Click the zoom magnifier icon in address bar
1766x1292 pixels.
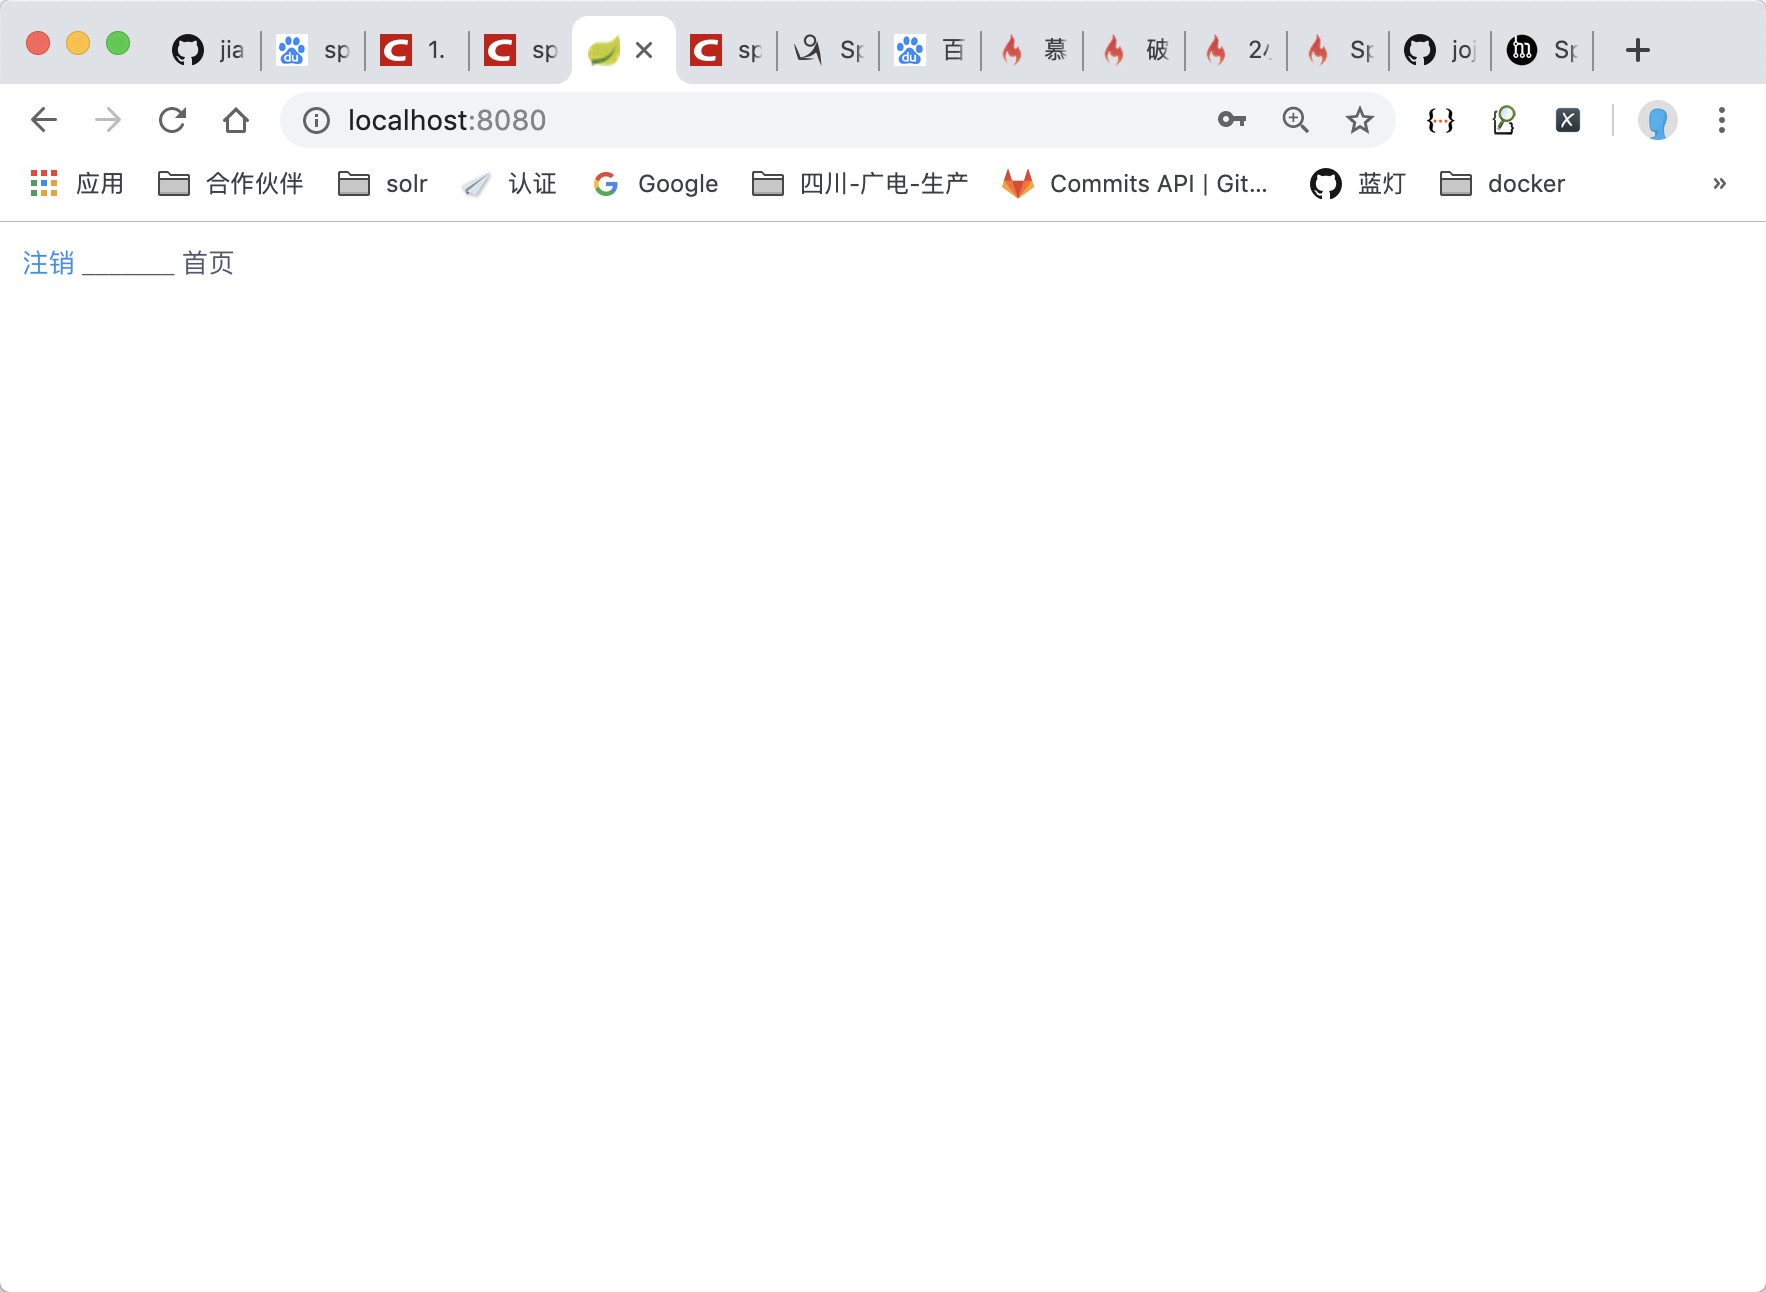[1296, 120]
